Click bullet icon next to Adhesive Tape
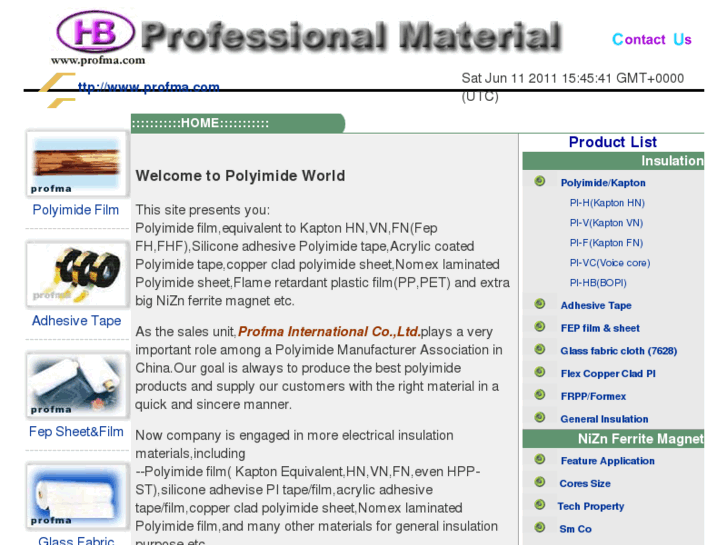The height and width of the screenshot is (545, 727). (540, 304)
